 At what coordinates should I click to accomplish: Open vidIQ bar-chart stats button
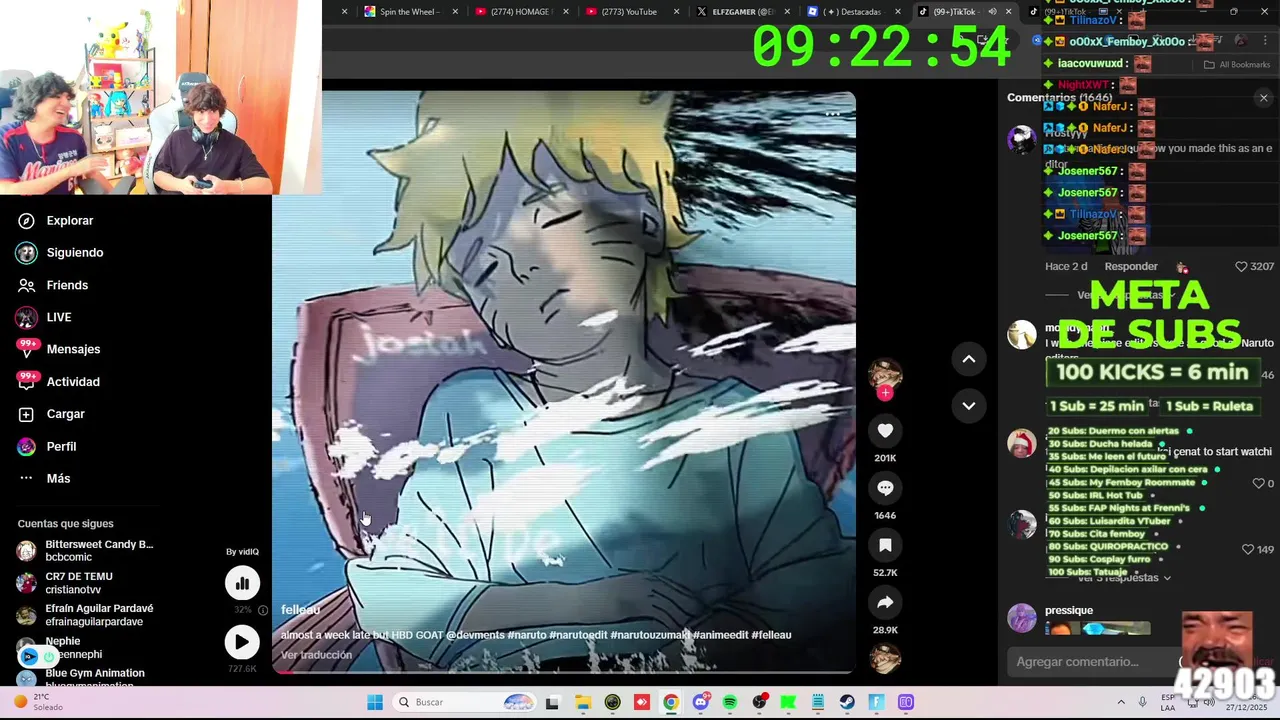242,583
